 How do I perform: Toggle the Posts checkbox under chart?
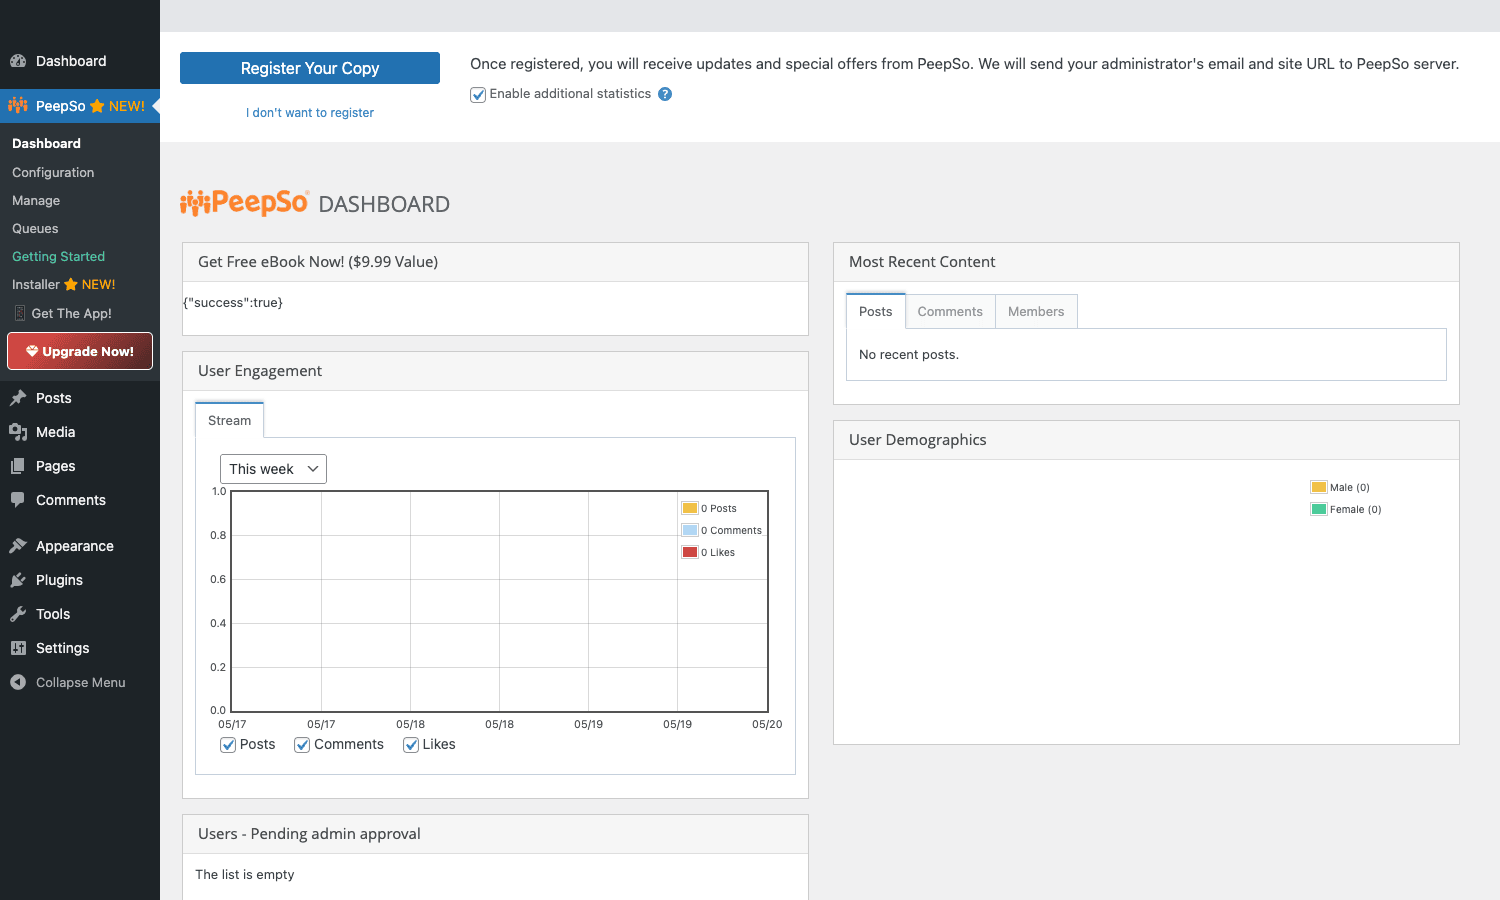point(228,745)
